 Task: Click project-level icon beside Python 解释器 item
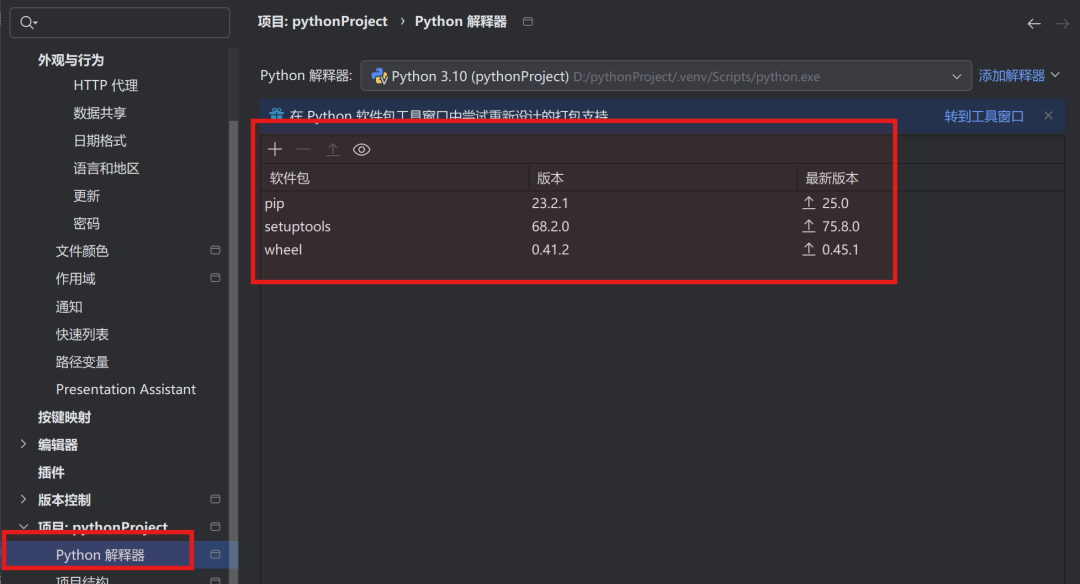(215, 554)
